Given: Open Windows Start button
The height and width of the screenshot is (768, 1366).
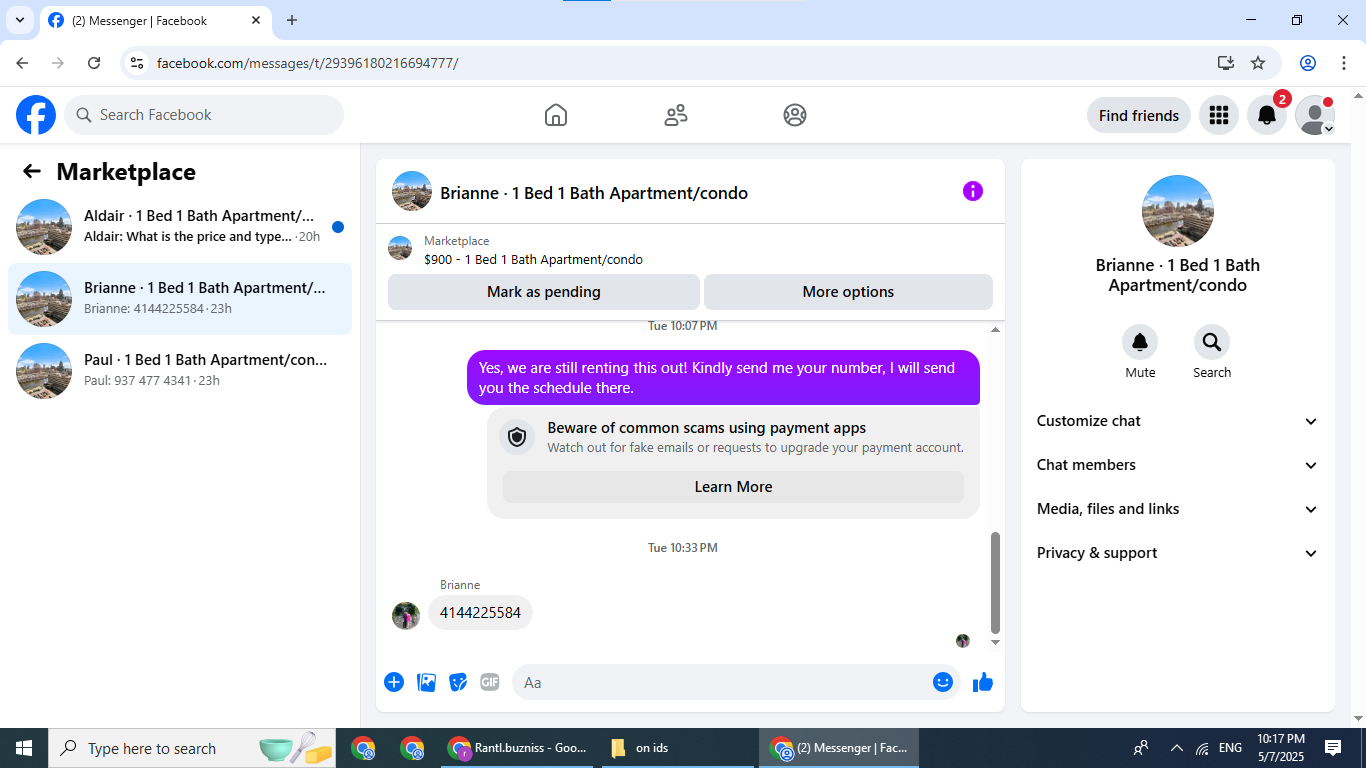Looking at the screenshot, I should click(x=24, y=748).
